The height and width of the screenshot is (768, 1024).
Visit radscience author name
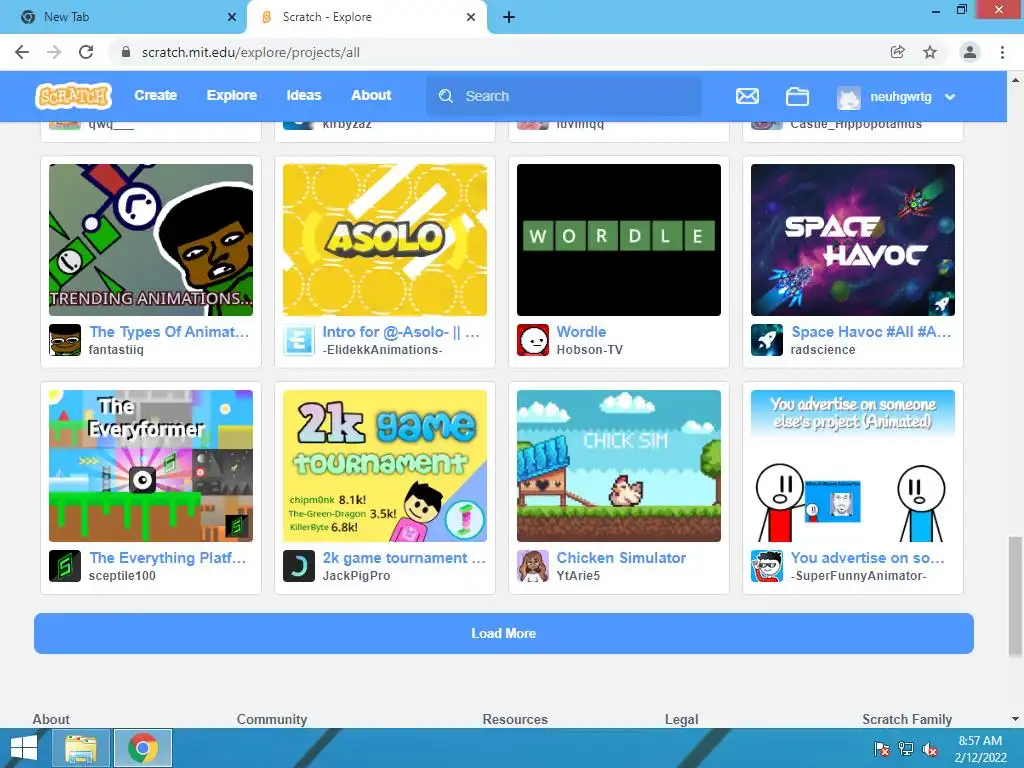823,350
